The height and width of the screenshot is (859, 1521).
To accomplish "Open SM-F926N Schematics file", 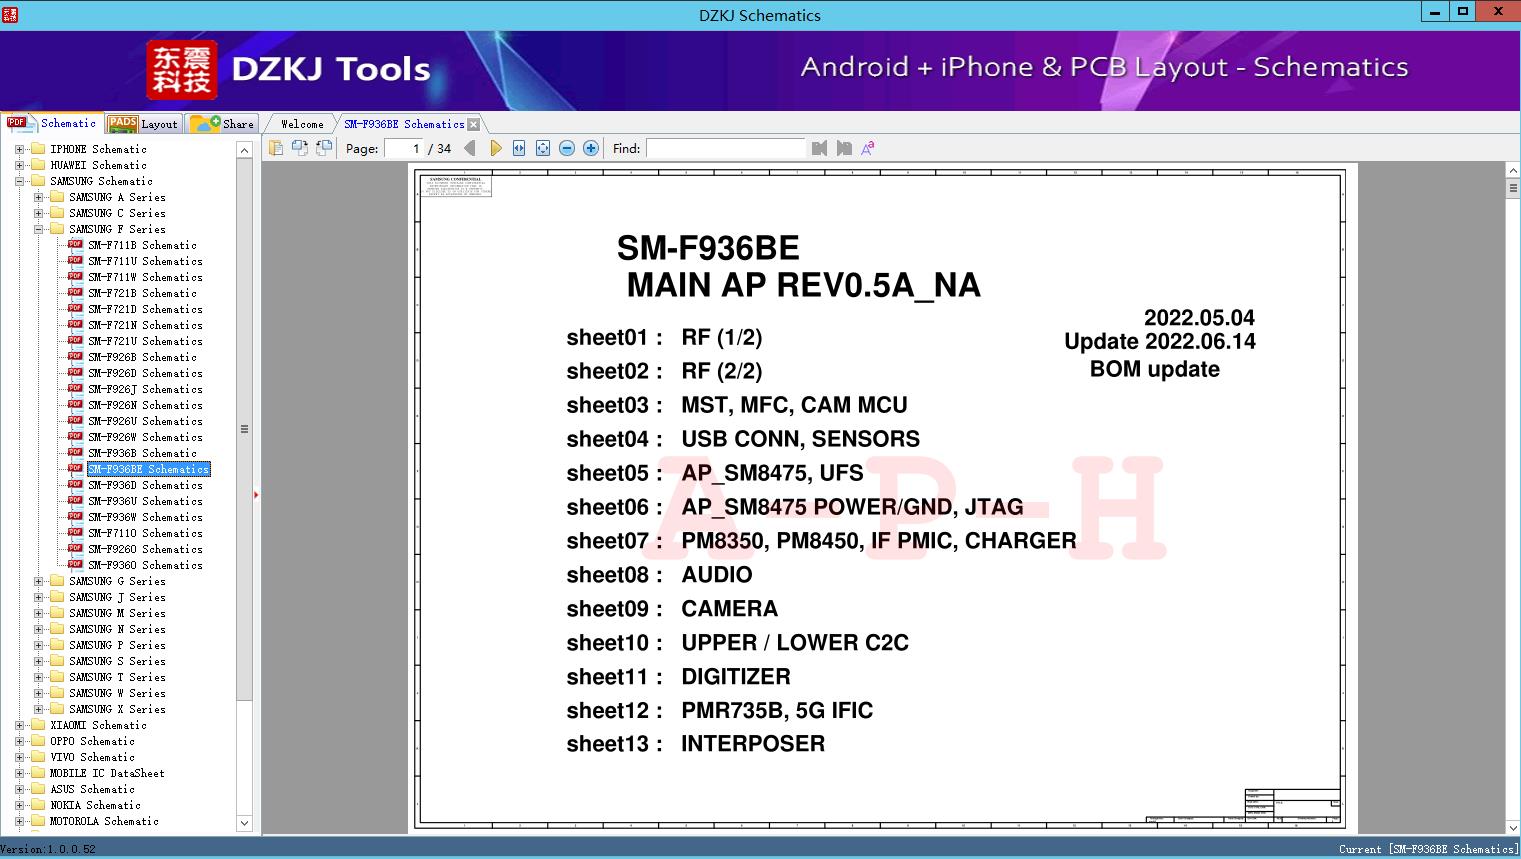I will point(145,405).
